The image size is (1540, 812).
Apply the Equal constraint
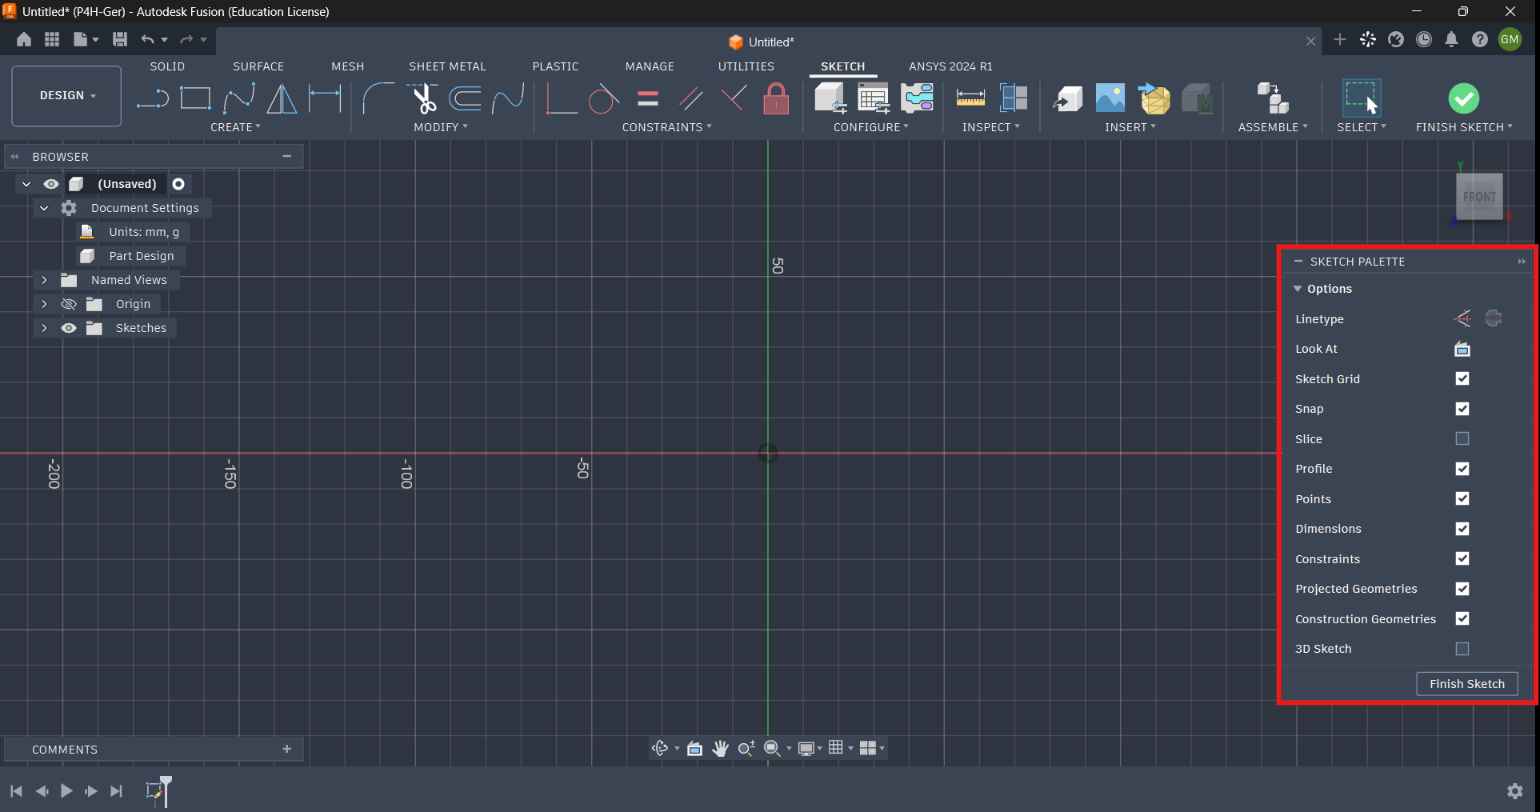click(648, 98)
